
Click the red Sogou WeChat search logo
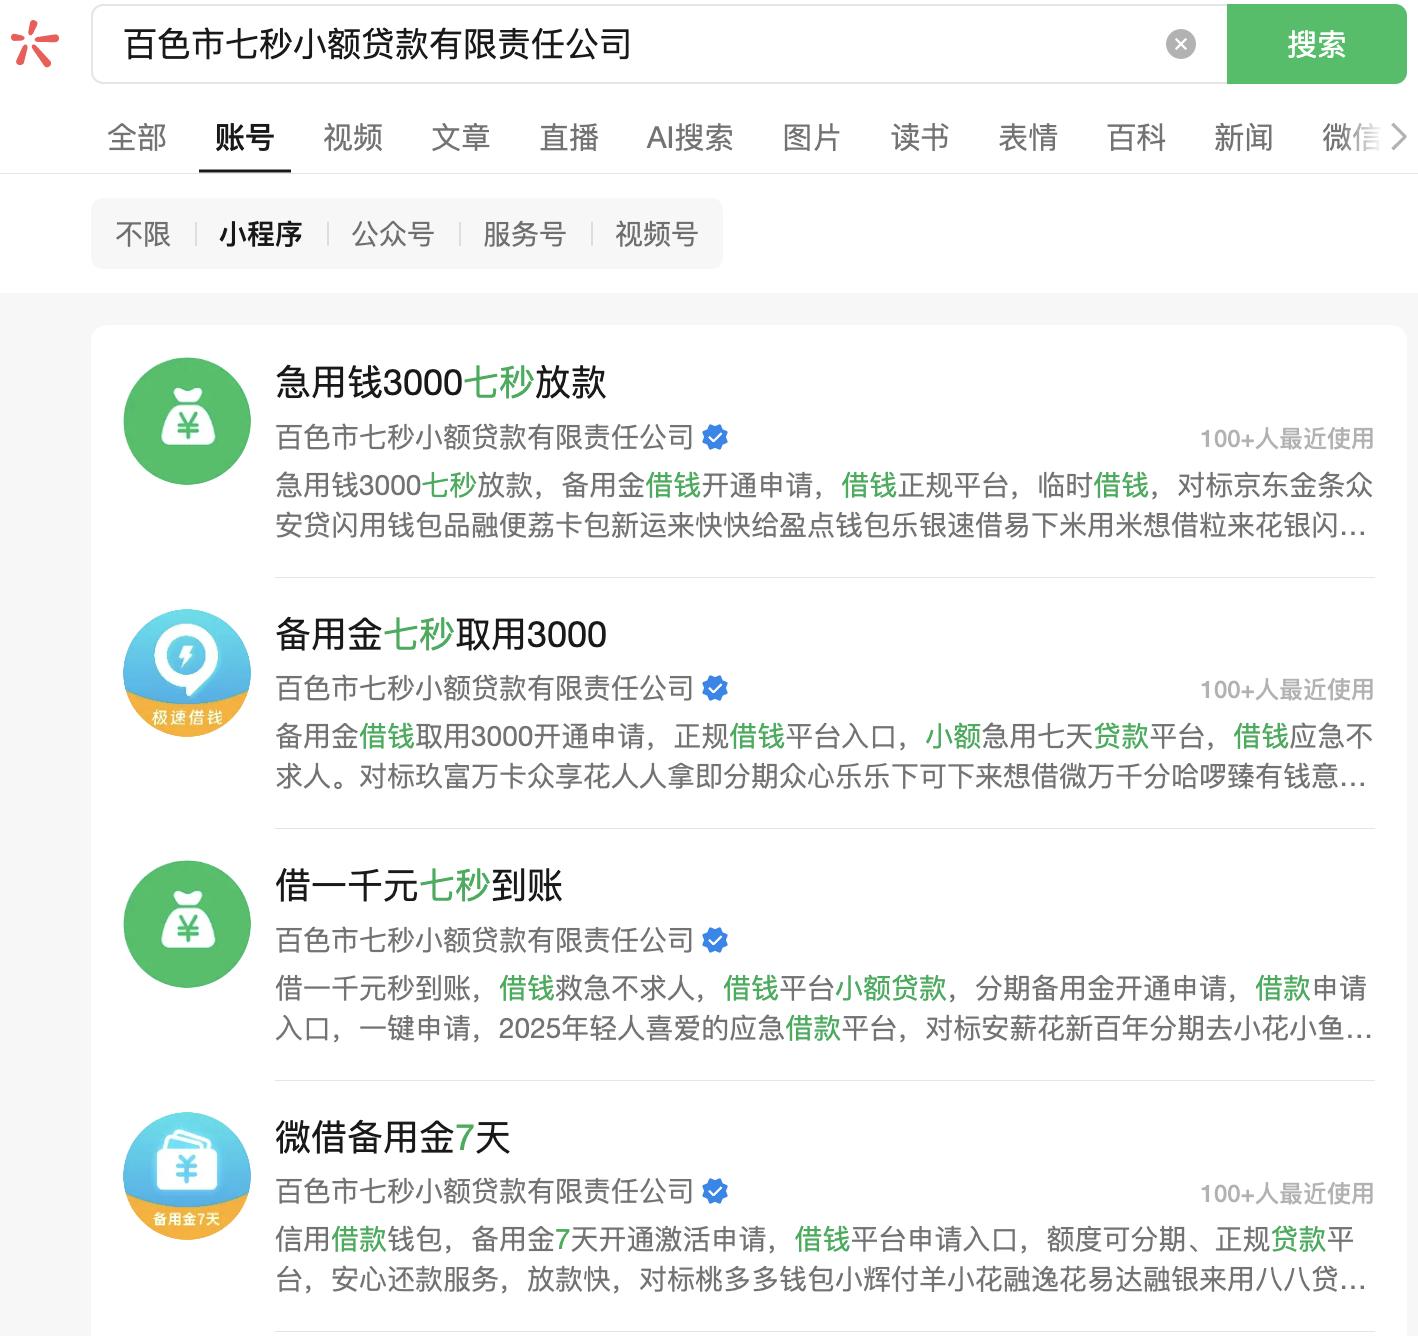pyautogui.click(x=35, y=44)
